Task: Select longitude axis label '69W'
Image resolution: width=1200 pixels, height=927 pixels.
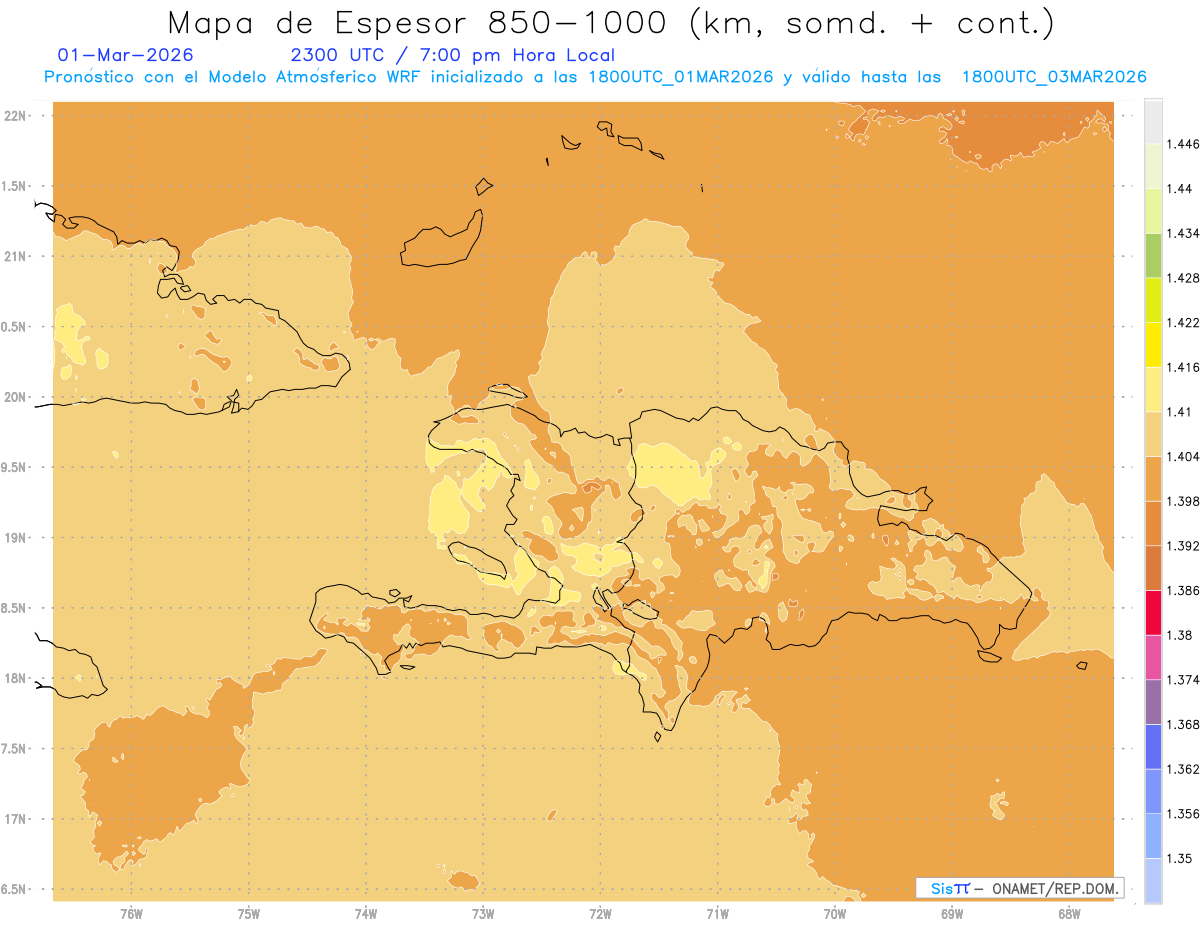Action: (952, 913)
